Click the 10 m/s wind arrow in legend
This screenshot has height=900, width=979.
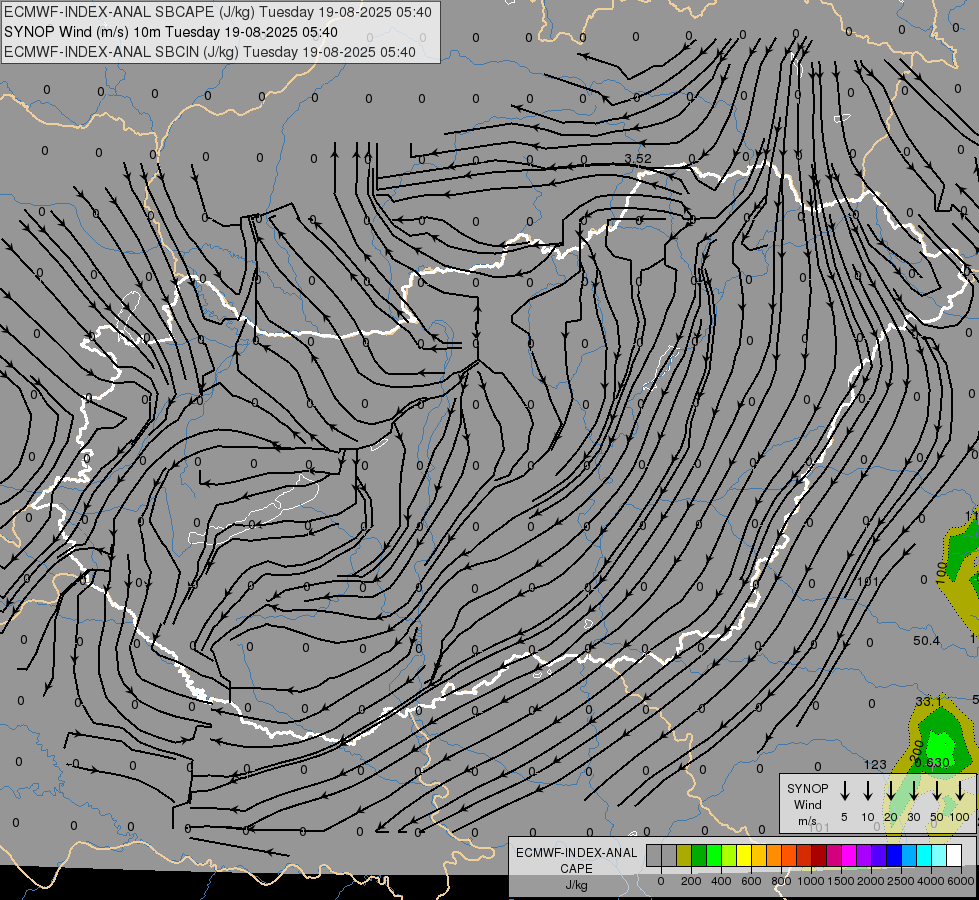click(x=868, y=790)
